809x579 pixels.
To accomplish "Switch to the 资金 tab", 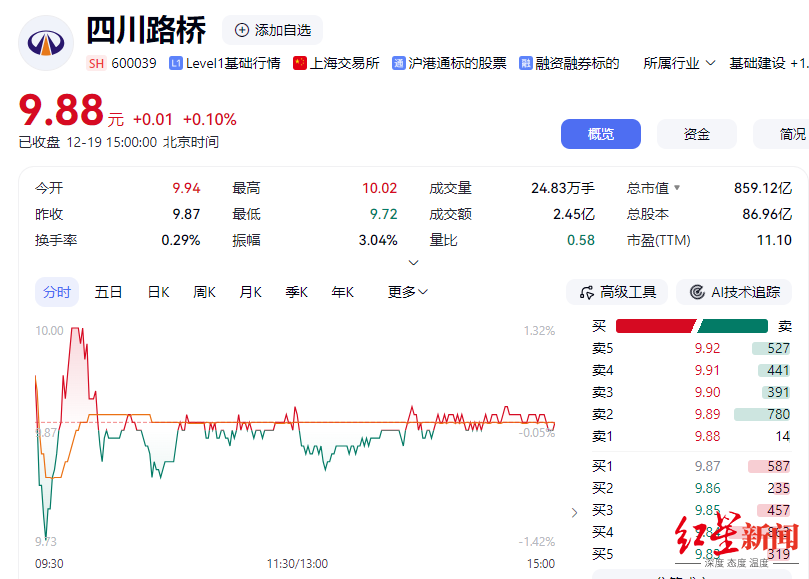I will (x=696, y=134).
